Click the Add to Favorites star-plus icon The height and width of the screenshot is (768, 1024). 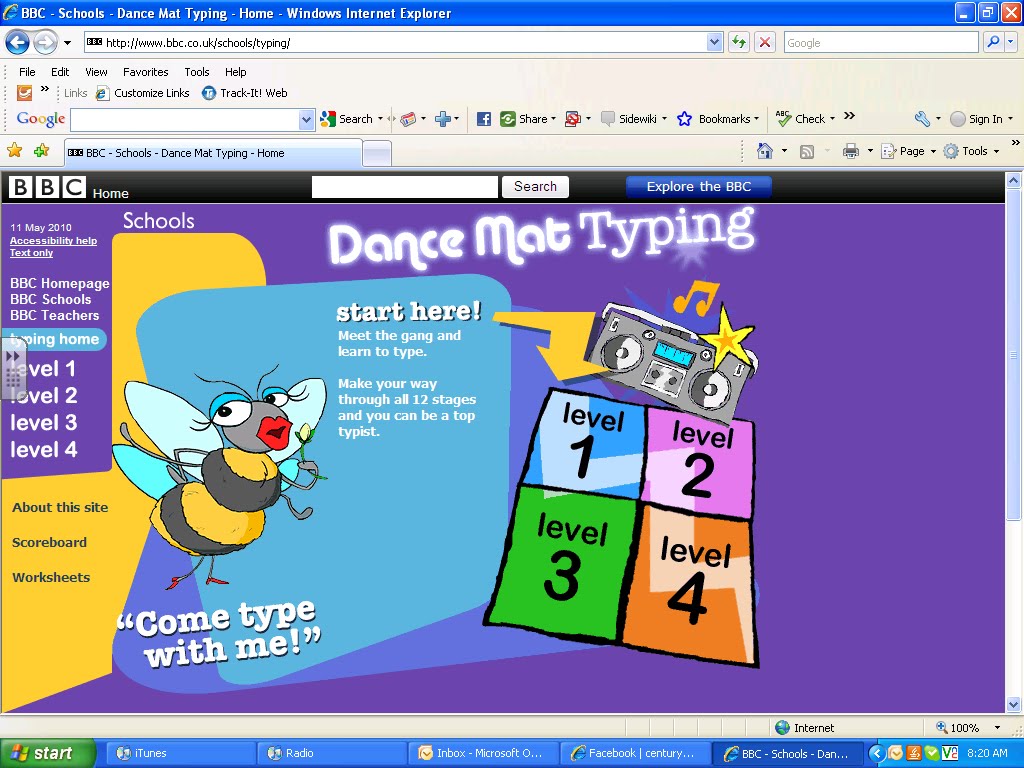41,151
